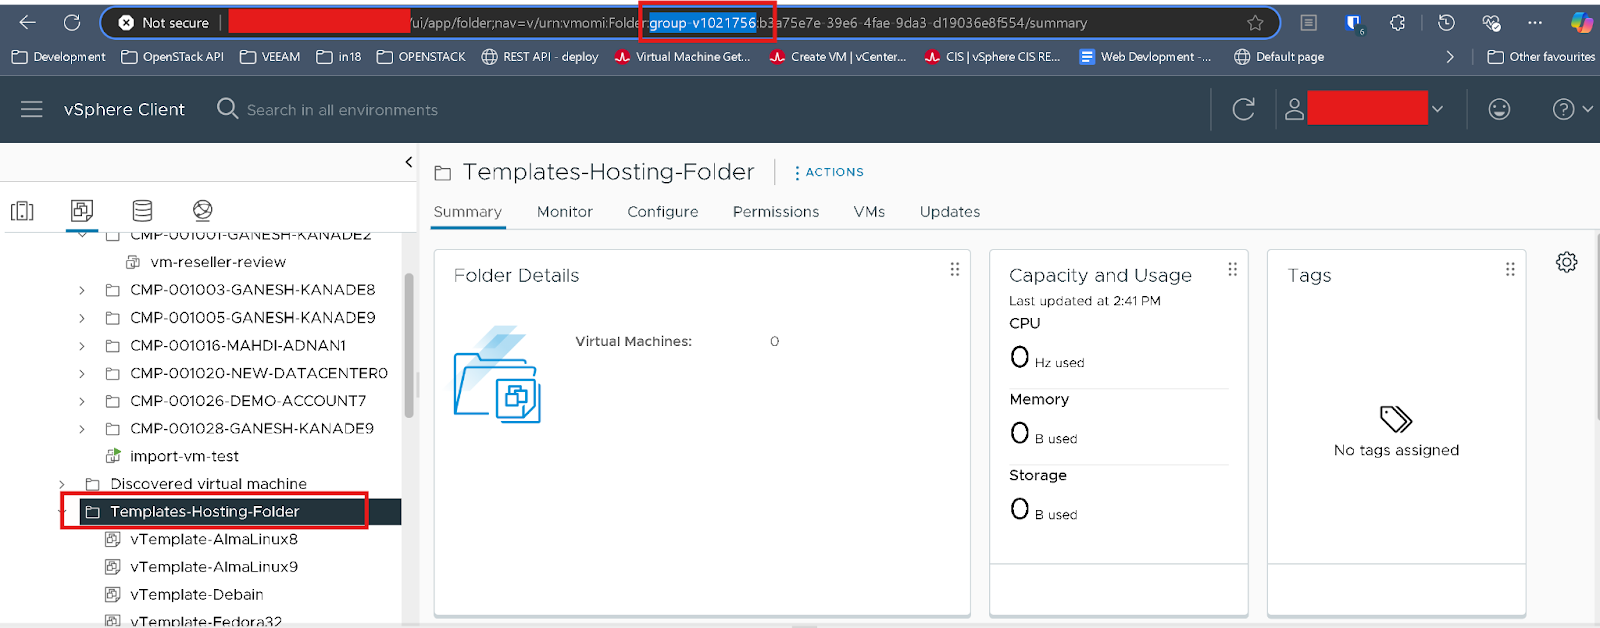Open the Permissions tab
1600x628 pixels.
tap(776, 212)
